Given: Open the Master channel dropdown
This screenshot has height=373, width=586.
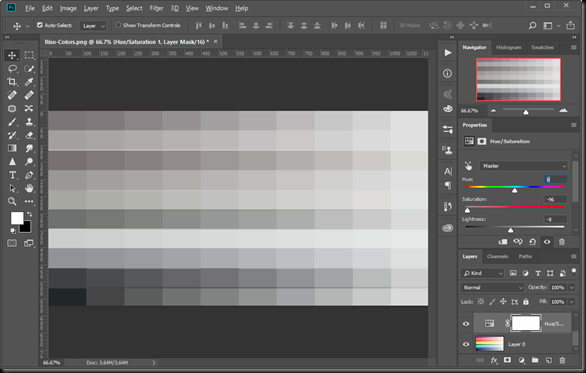Looking at the screenshot, I should click(x=523, y=166).
